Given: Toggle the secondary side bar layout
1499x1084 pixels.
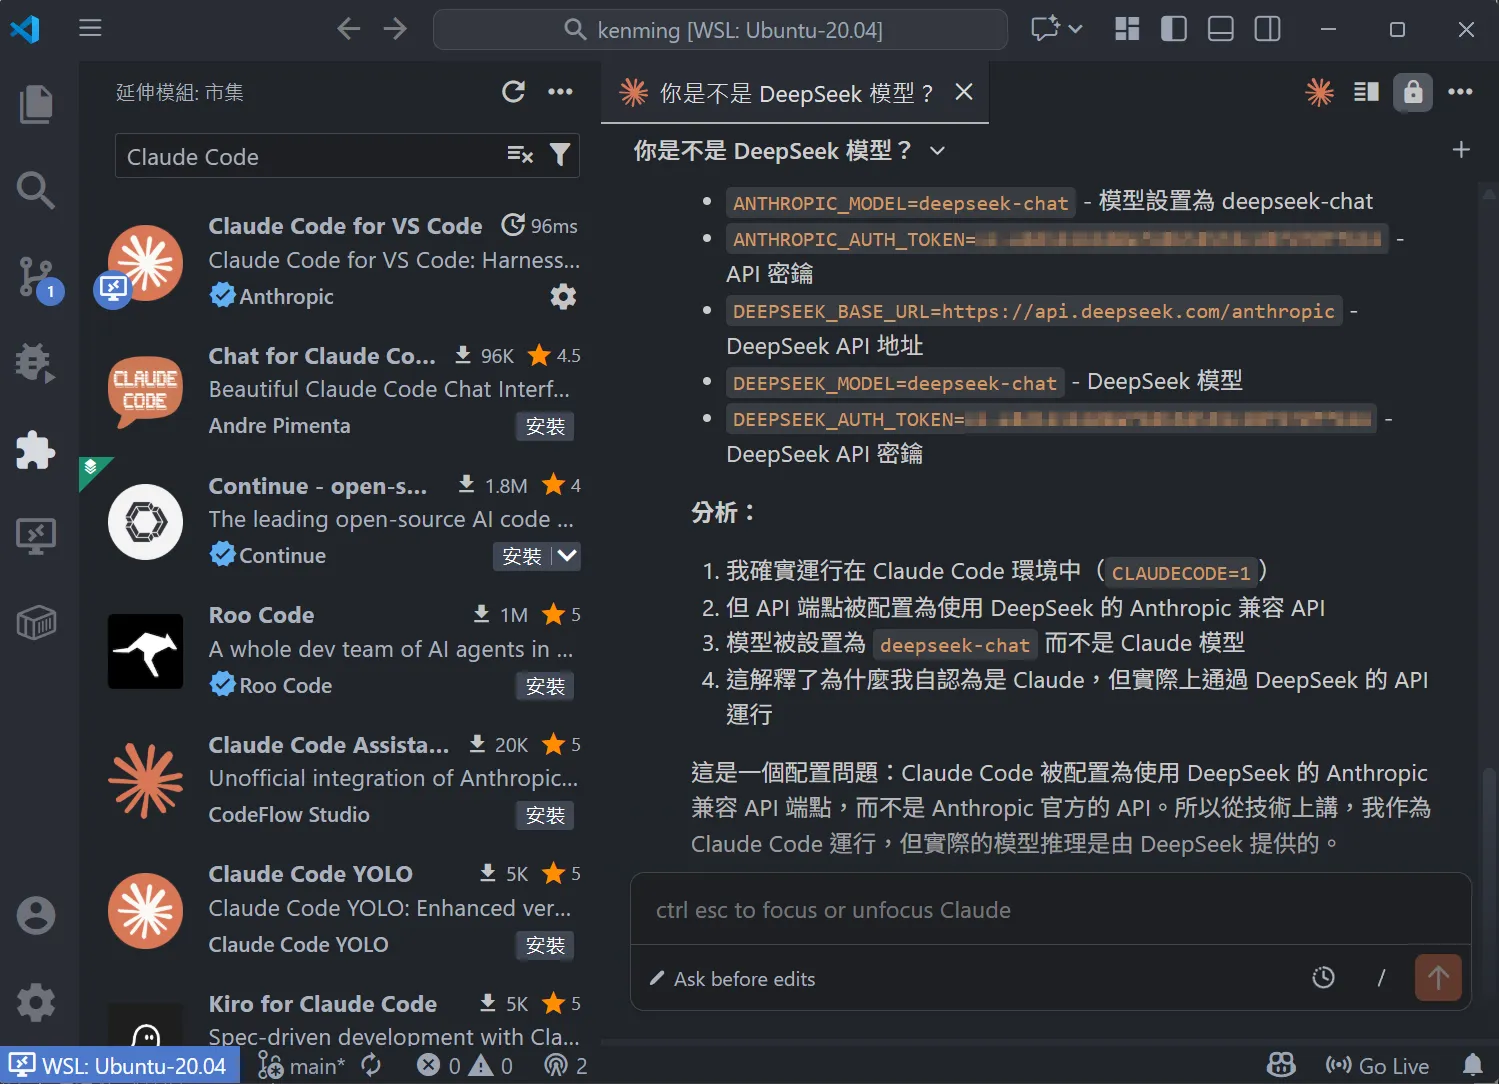Looking at the screenshot, I should click(1267, 29).
